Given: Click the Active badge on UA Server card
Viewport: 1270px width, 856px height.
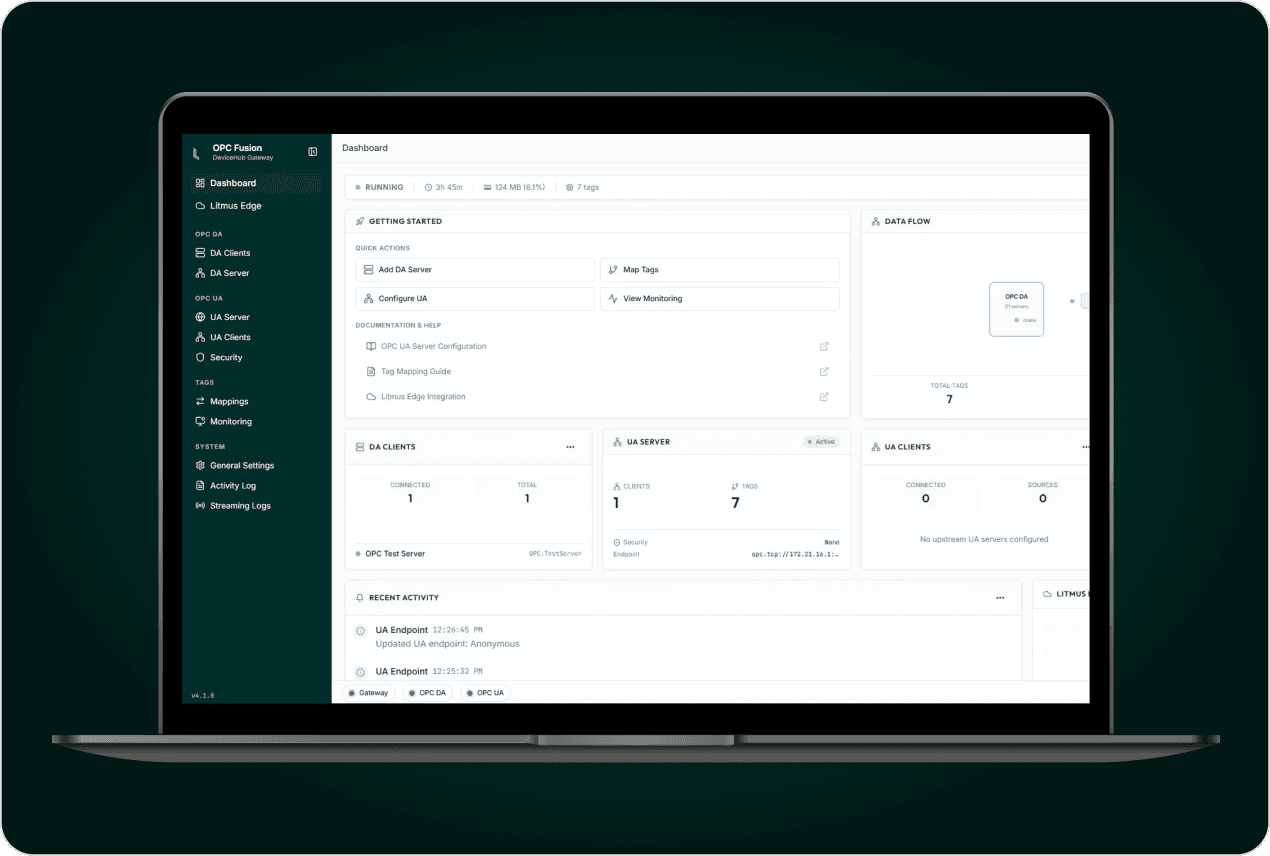Looking at the screenshot, I should pos(821,442).
